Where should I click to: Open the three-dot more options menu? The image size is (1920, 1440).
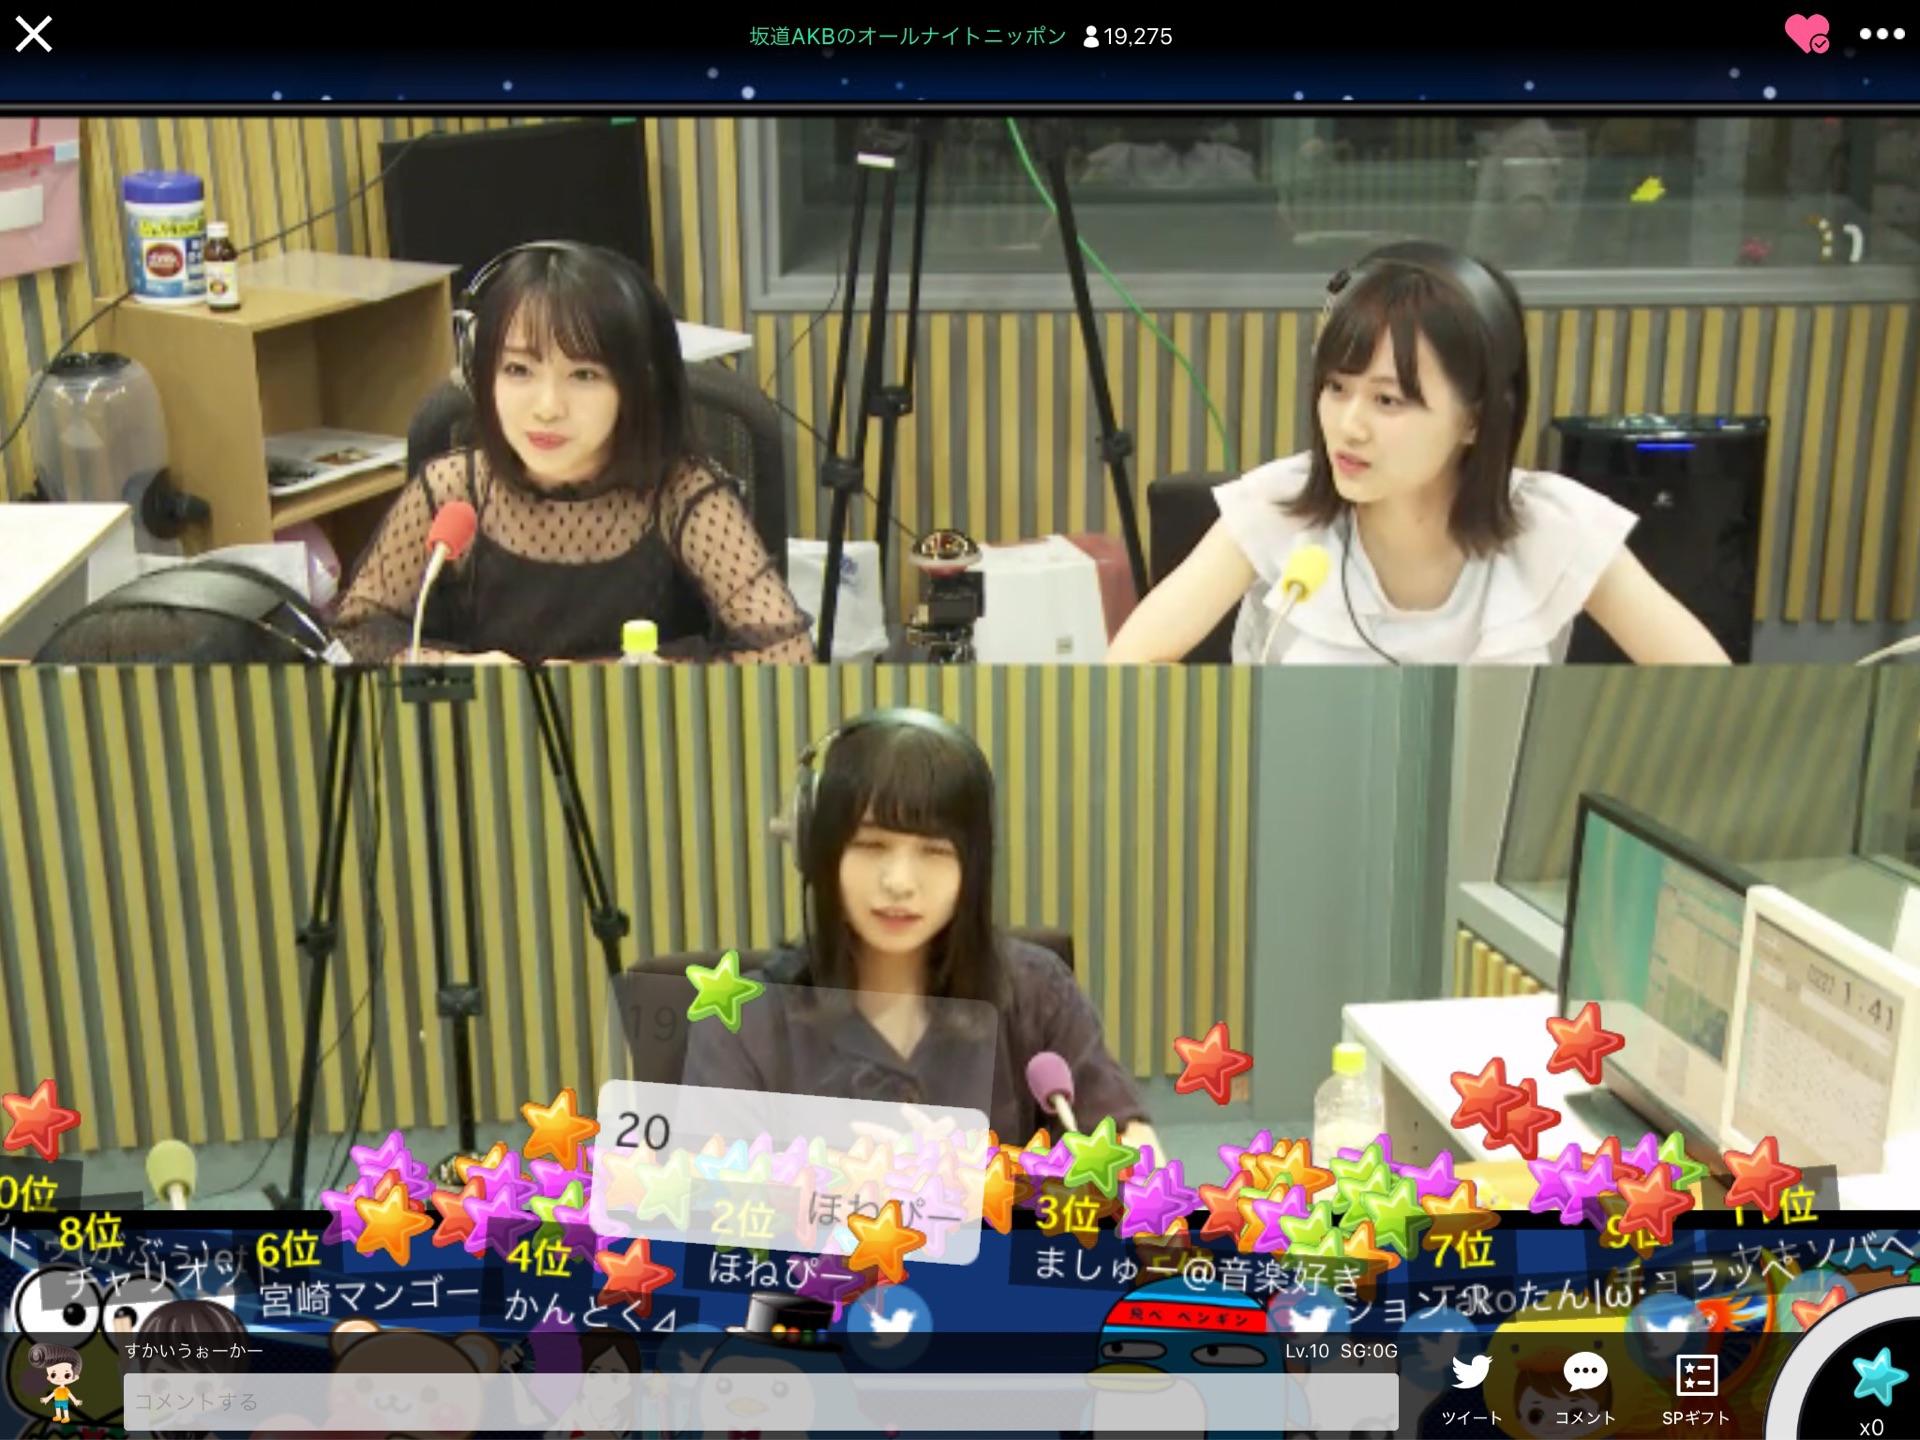(1882, 34)
